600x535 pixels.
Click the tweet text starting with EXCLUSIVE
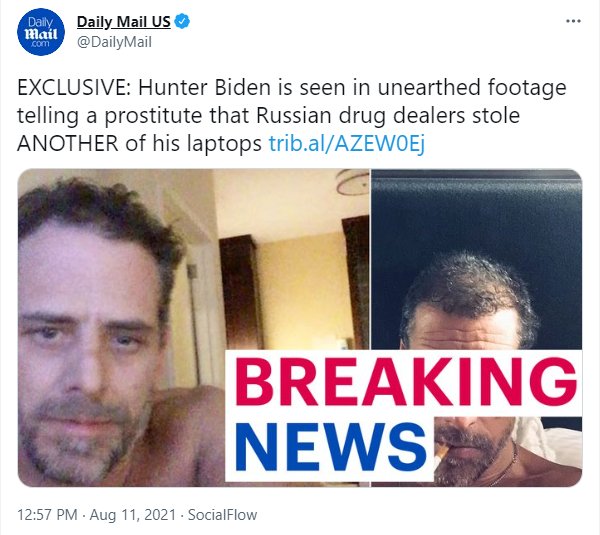(x=292, y=115)
